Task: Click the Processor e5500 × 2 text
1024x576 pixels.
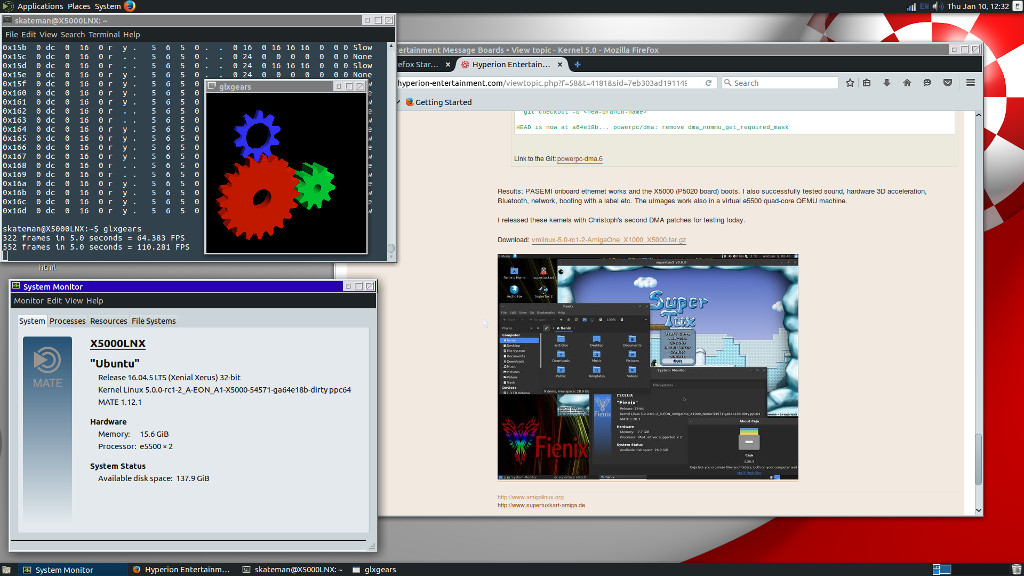Action: (x=135, y=447)
